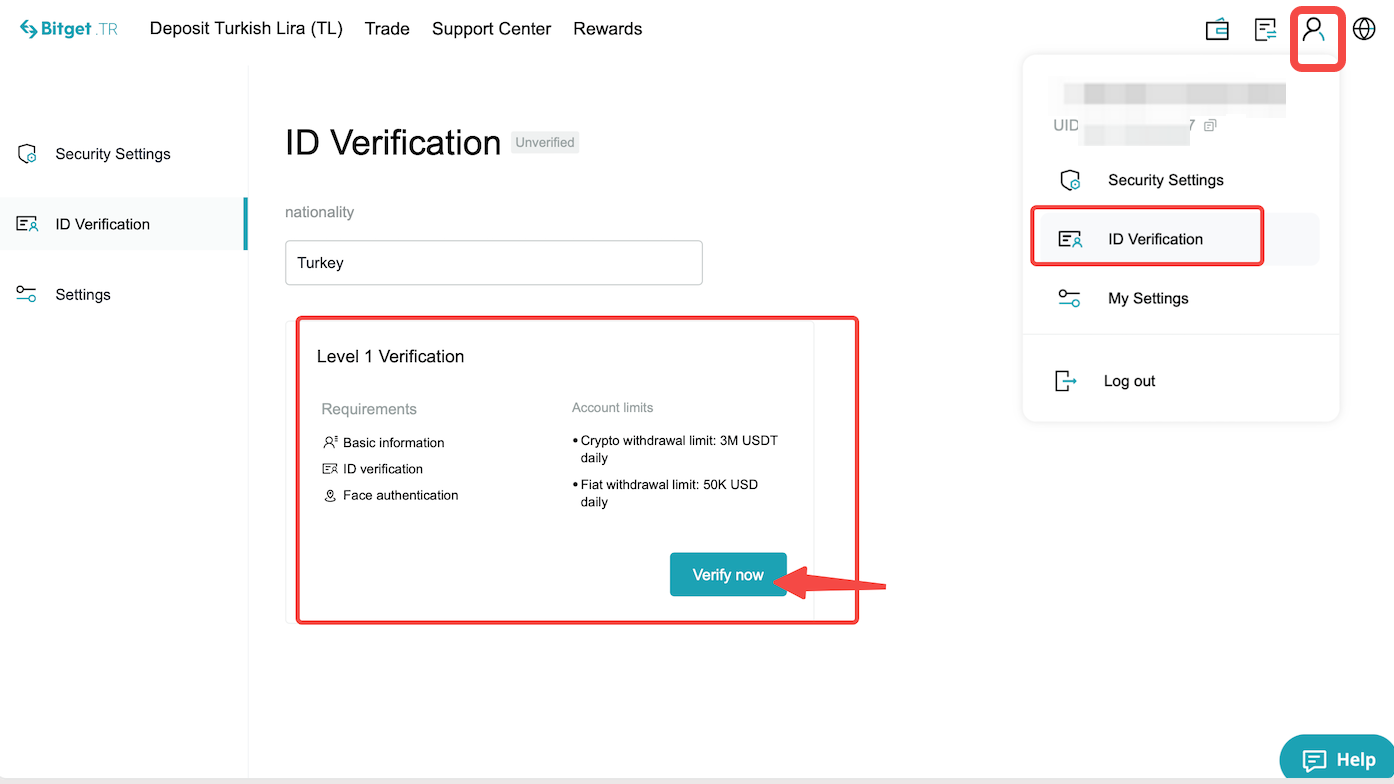
Task: Open the assets wallet icon in the header
Action: 1217,29
